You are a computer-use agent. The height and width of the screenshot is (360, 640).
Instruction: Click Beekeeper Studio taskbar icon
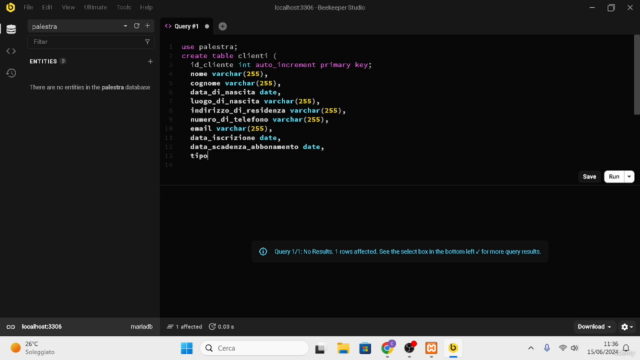pos(453,348)
